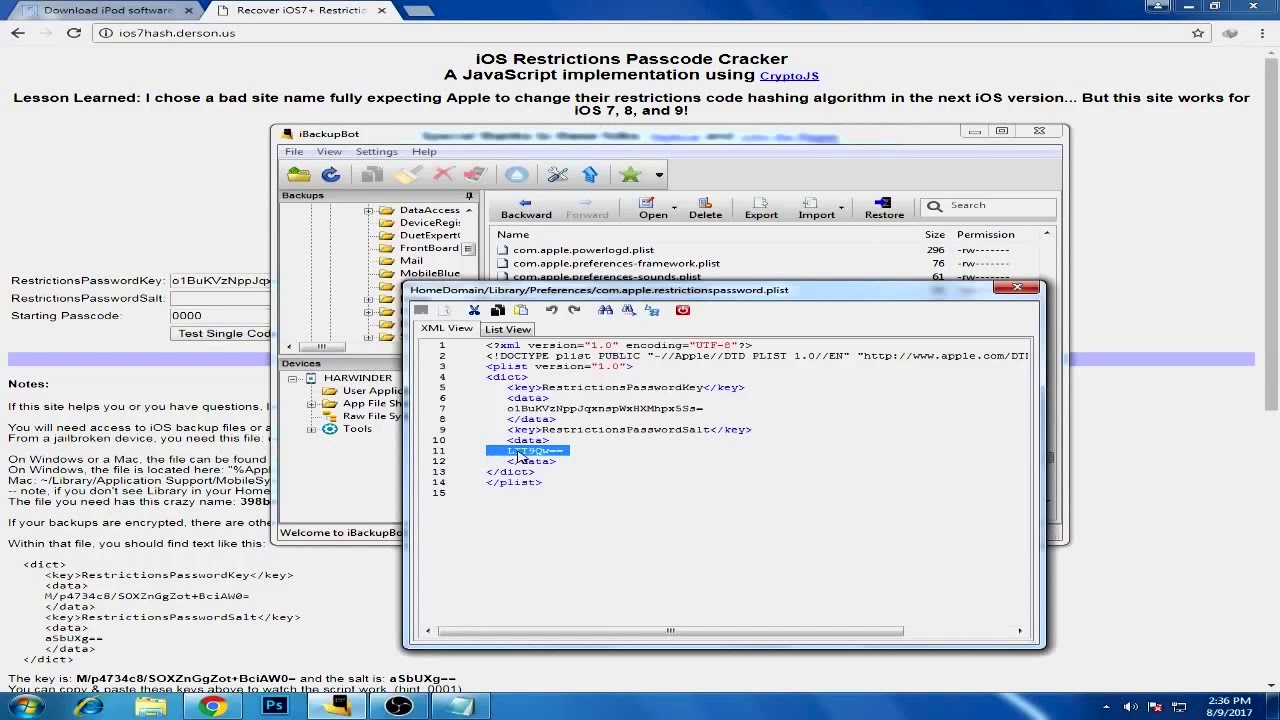Viewport: 1280px width, 720px height.
Task: Click the undo arrow in plist editor
Action: click(551, 311)
